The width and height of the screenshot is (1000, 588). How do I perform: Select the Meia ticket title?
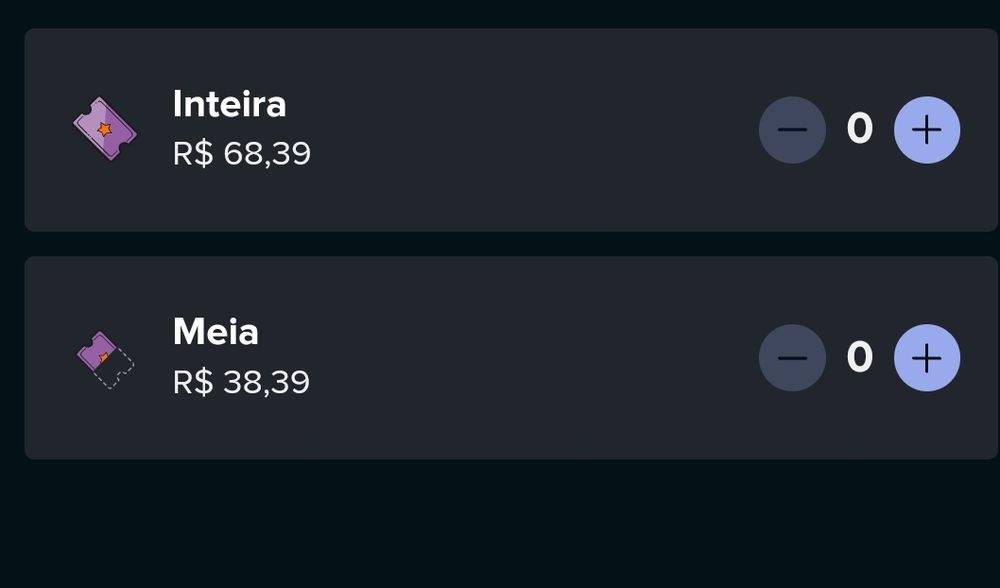[x=215, y=332]
